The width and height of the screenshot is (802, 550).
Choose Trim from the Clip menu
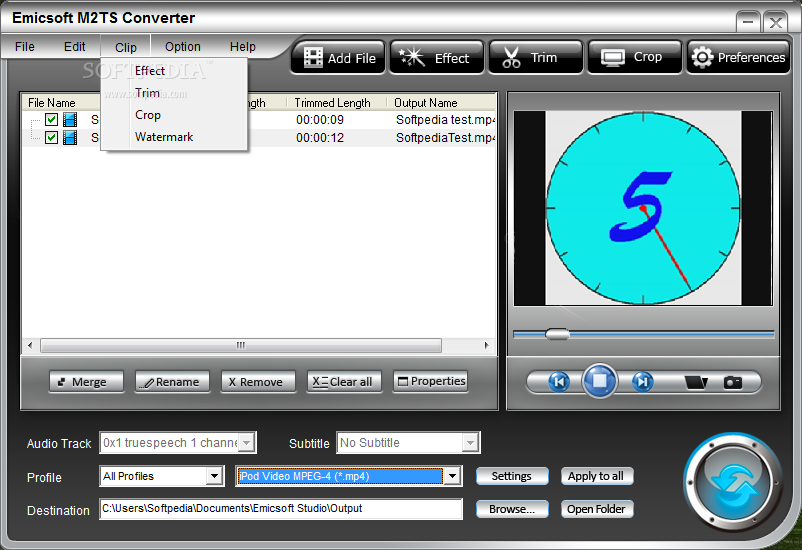[174, 93]
